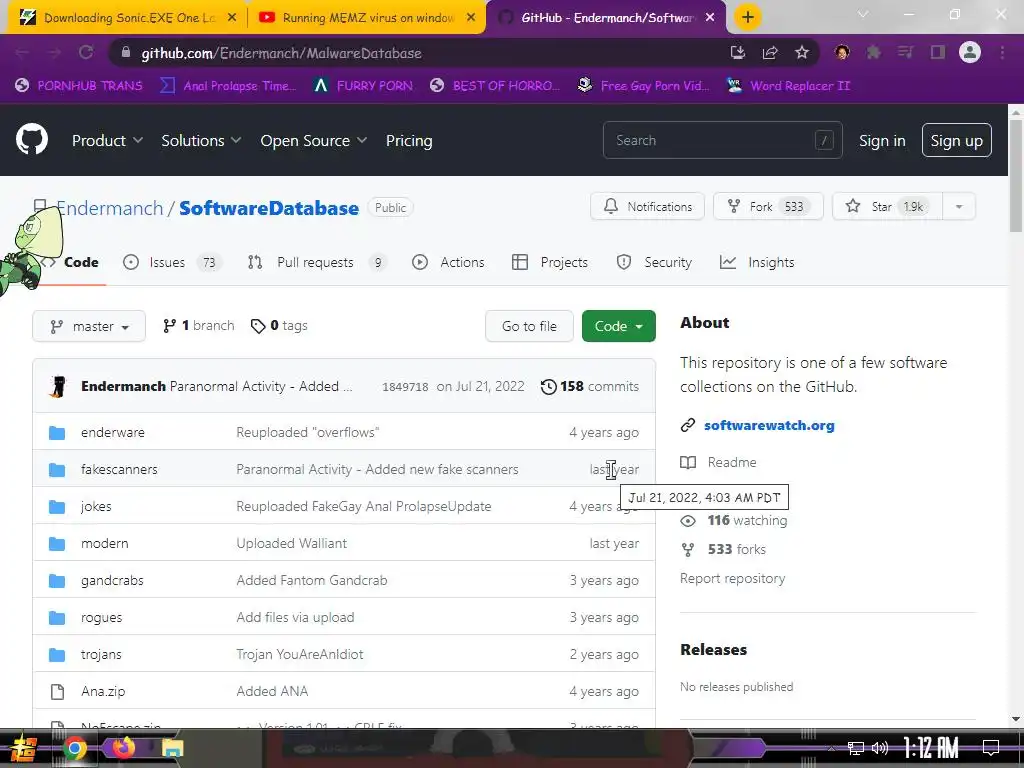Click the Pricing link

click(409, 140)
